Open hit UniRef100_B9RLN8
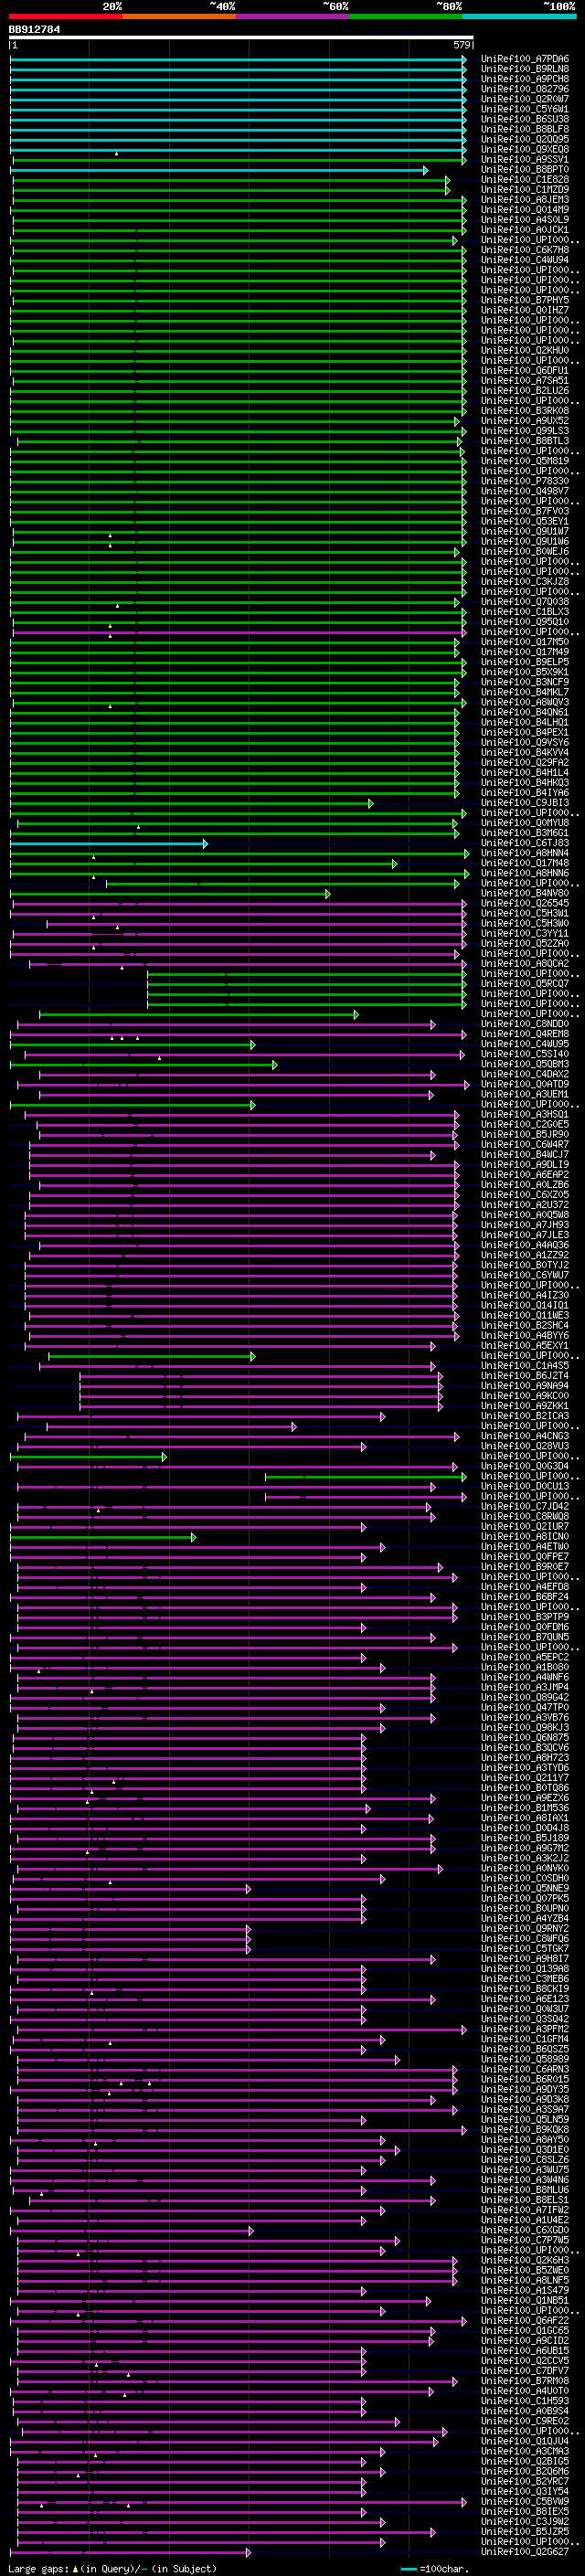The height and width of the screenshot is (2576, 585). 525,69
